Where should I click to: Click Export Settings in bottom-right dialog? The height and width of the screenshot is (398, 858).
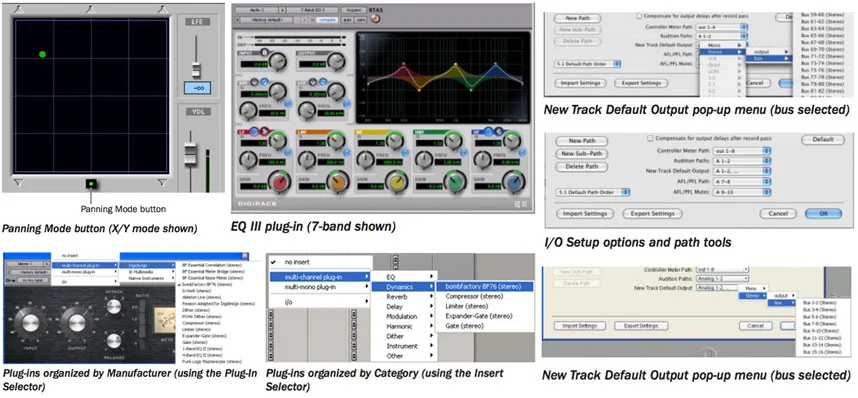pos(641,326)
